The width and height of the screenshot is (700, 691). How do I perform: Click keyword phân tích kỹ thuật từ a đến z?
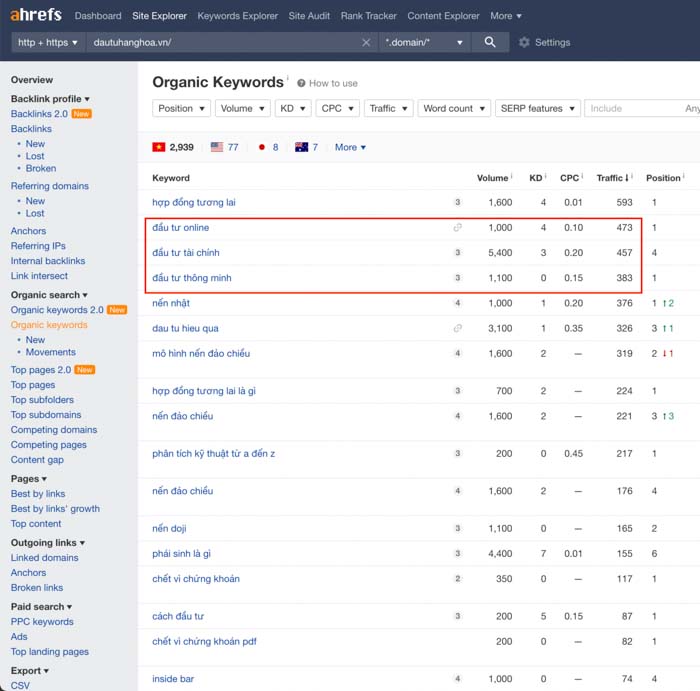click(213, 454)
